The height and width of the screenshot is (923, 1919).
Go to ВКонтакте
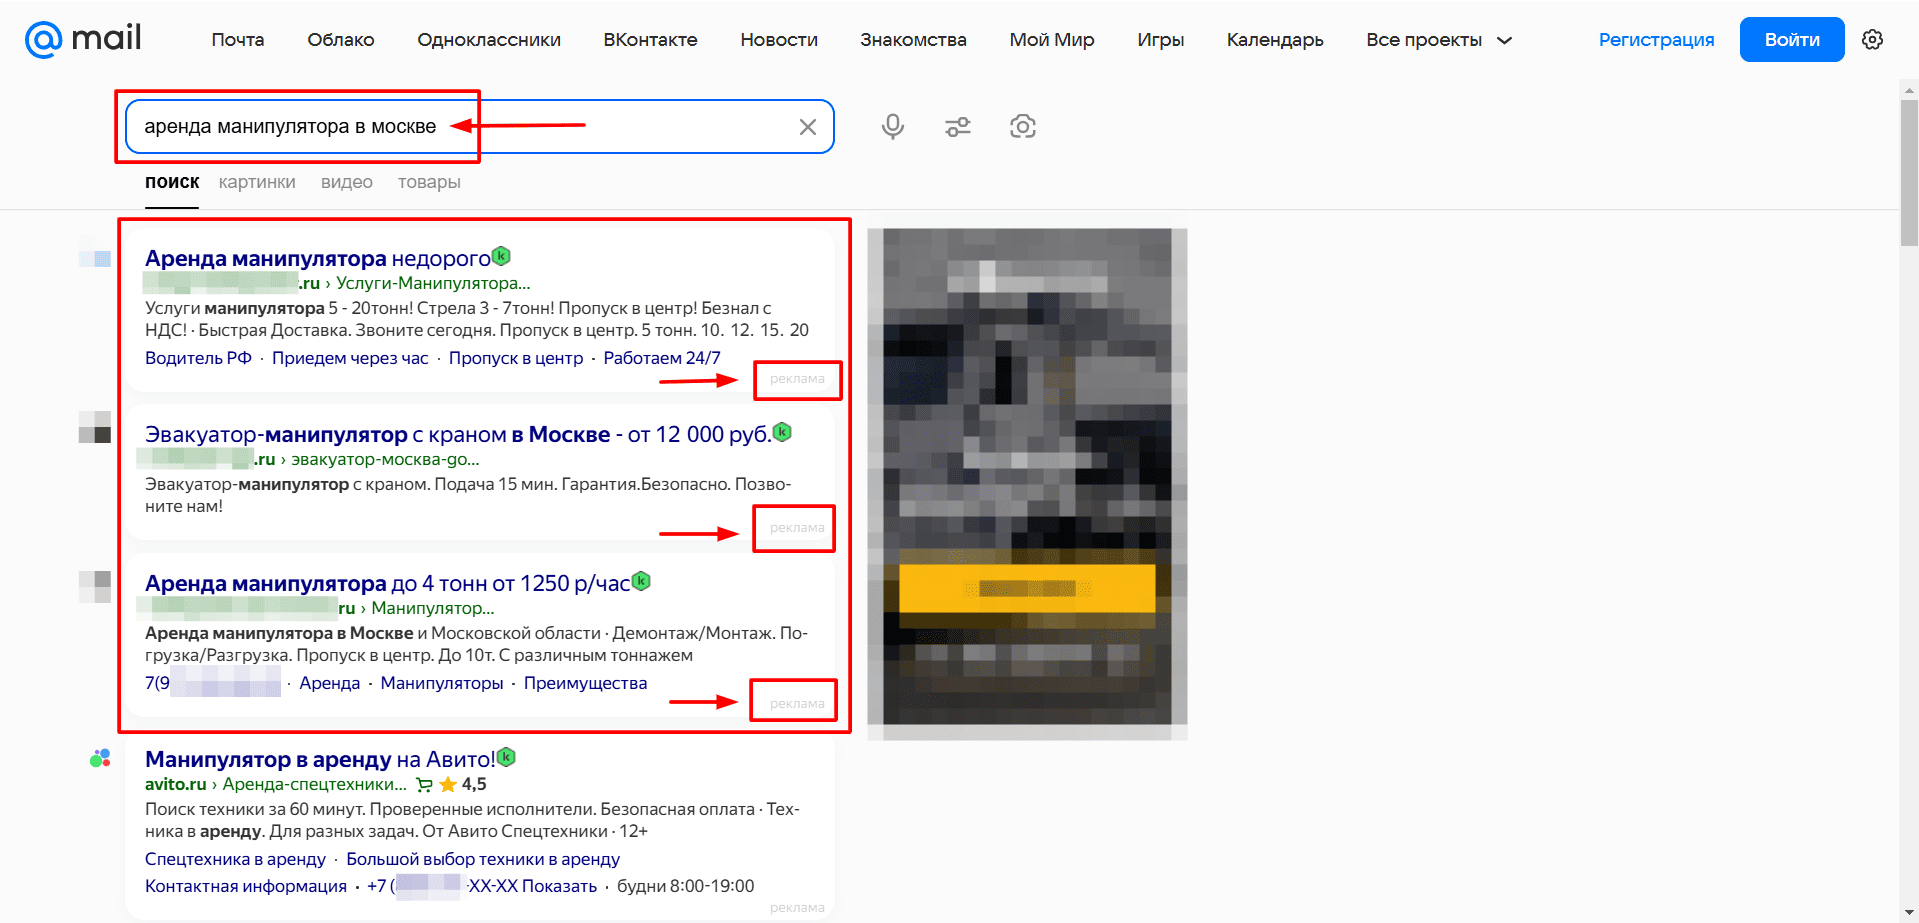[x=650, y=40]
